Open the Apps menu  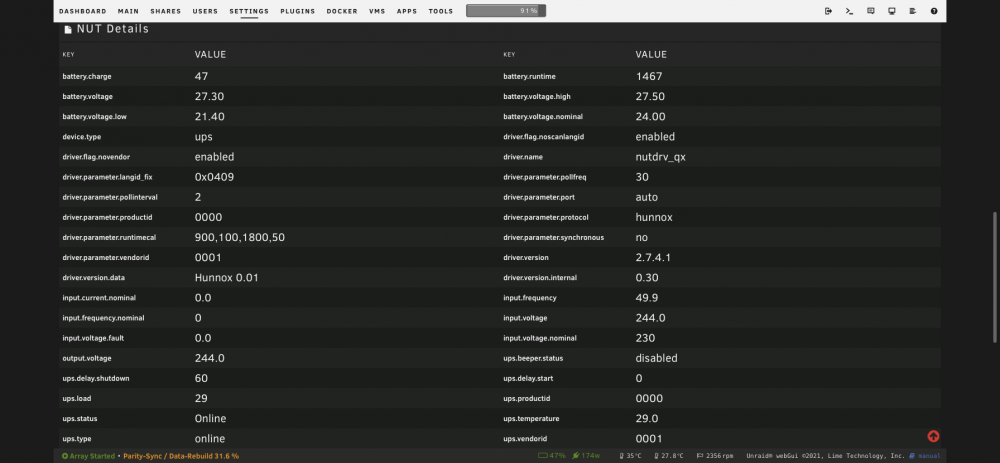(x=407, y=11)
